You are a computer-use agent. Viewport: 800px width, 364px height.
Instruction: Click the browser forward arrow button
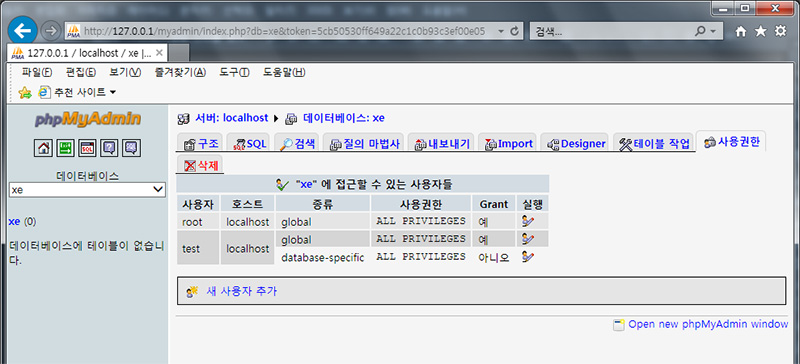(x=50, y=31)
